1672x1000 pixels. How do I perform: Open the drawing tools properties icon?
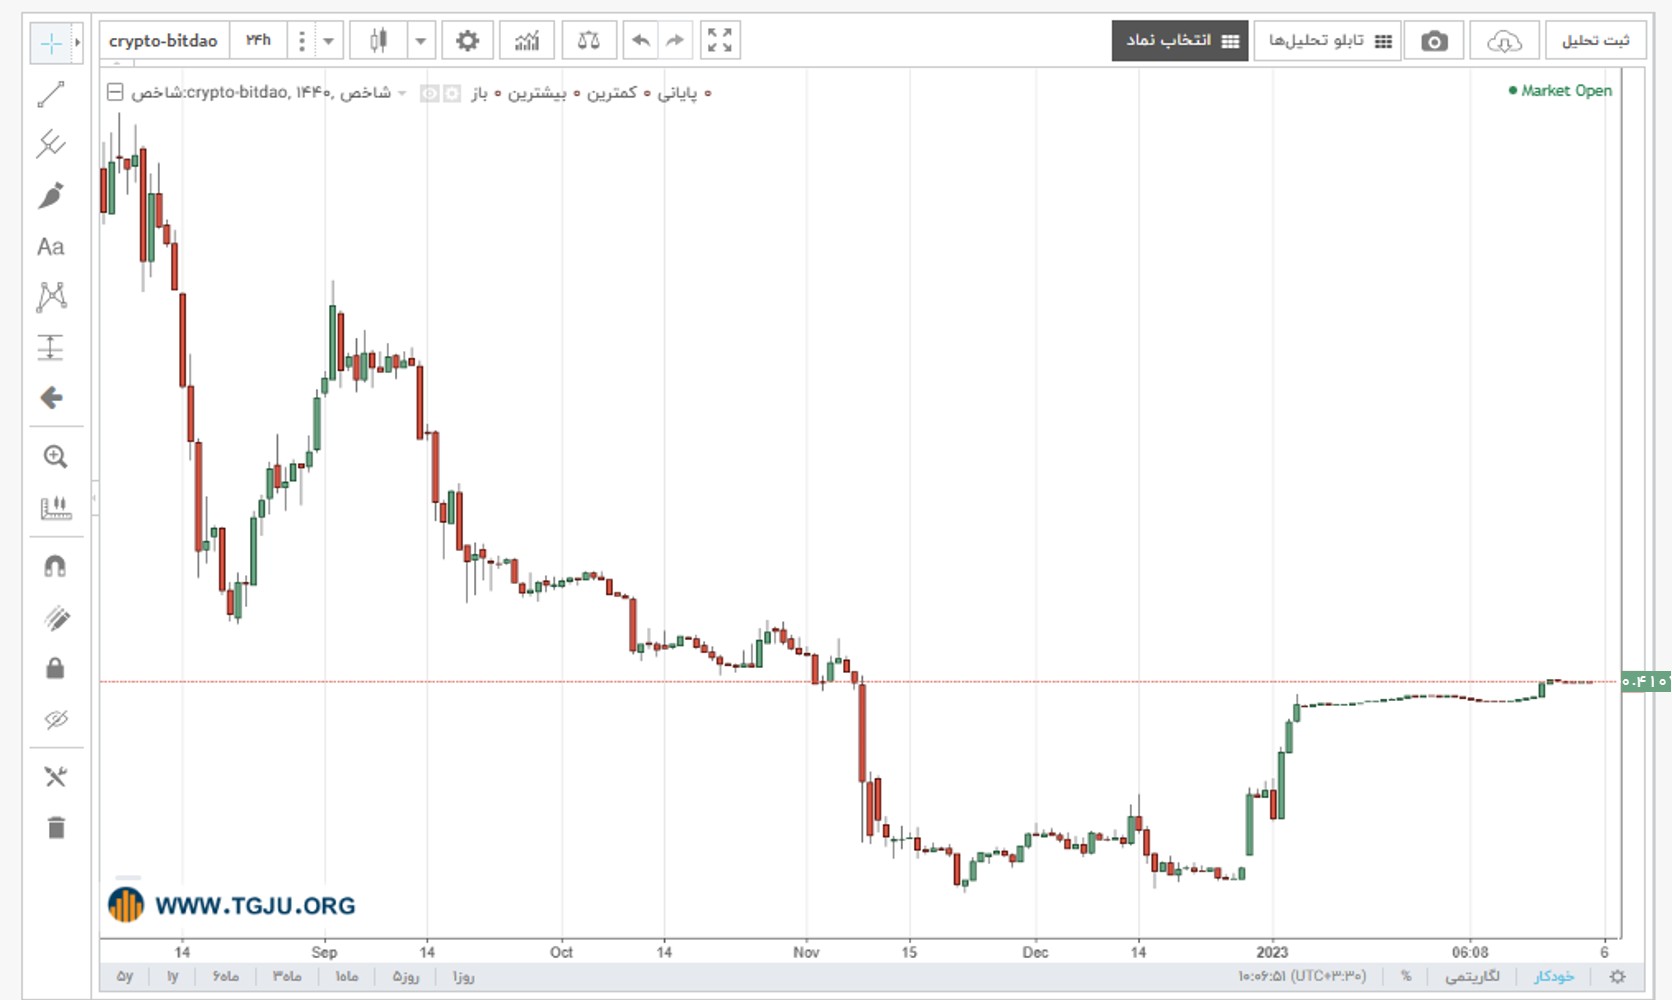point(55,777)
